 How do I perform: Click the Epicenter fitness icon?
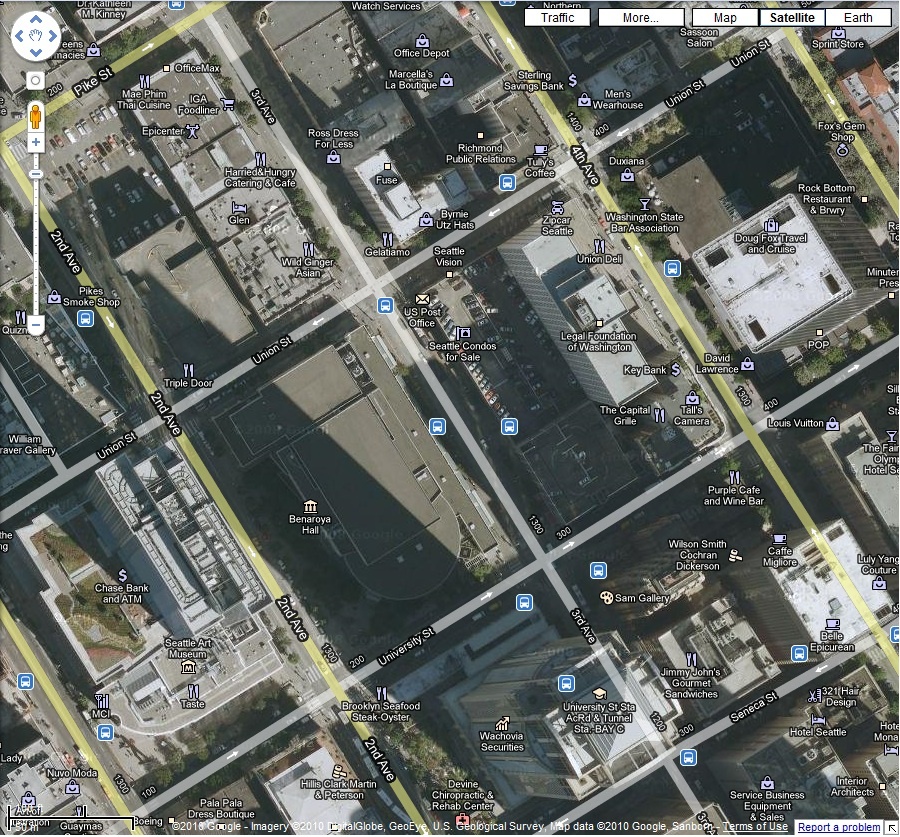[x=192, y=131]
